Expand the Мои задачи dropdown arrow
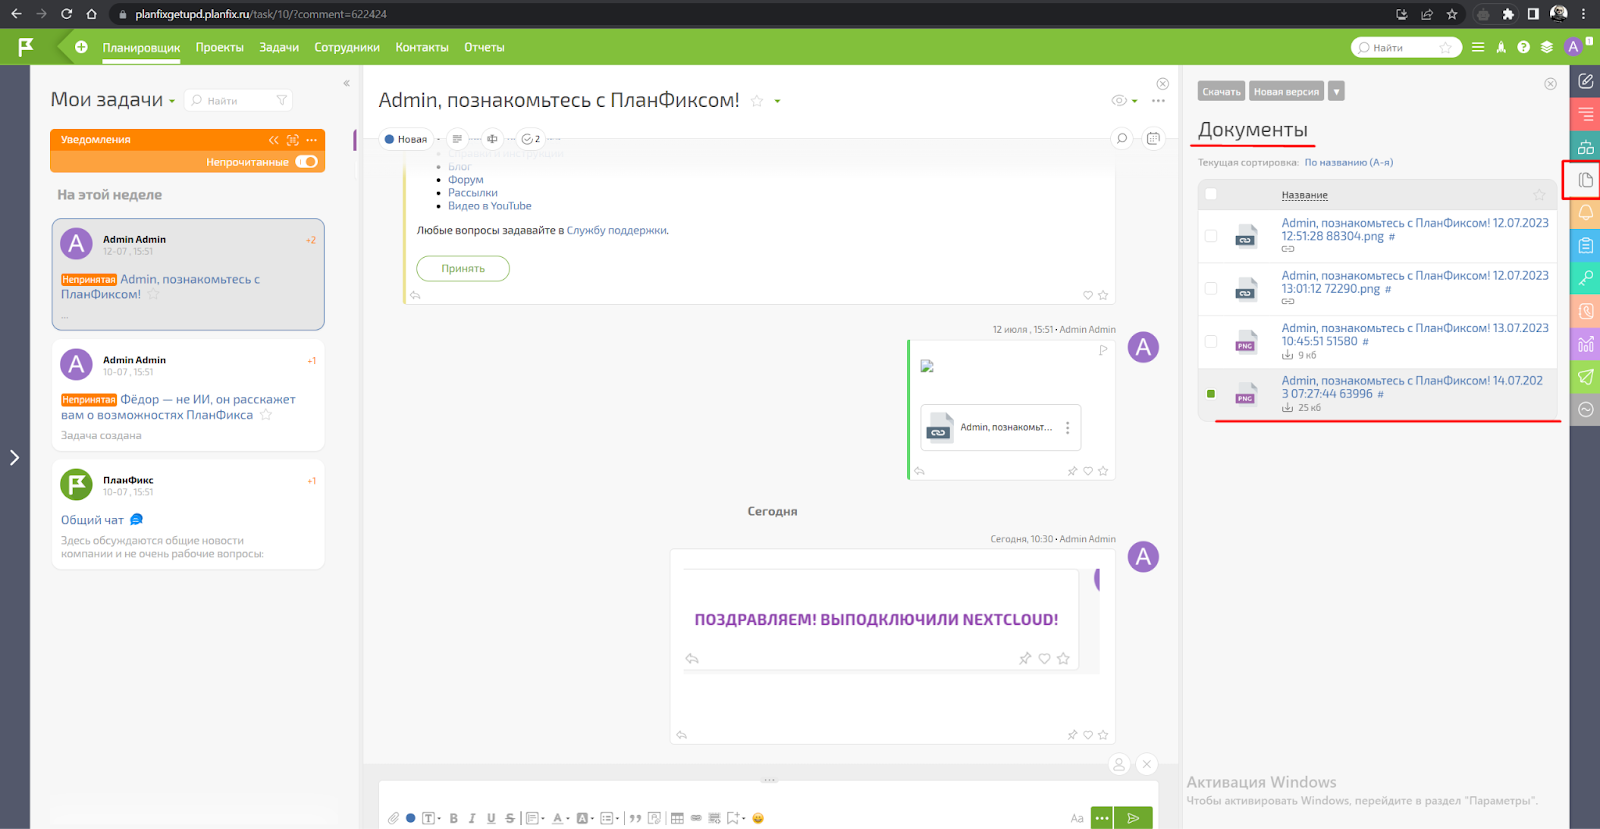The height and width of the screenshot is (829, 1600). pos(172,101)
